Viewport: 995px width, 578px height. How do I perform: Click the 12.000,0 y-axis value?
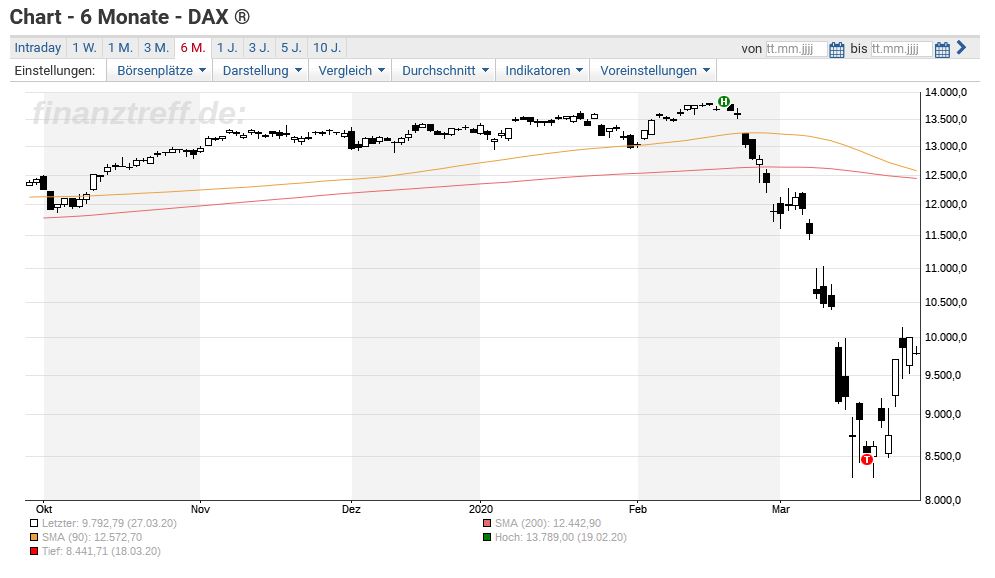[946, 204]
